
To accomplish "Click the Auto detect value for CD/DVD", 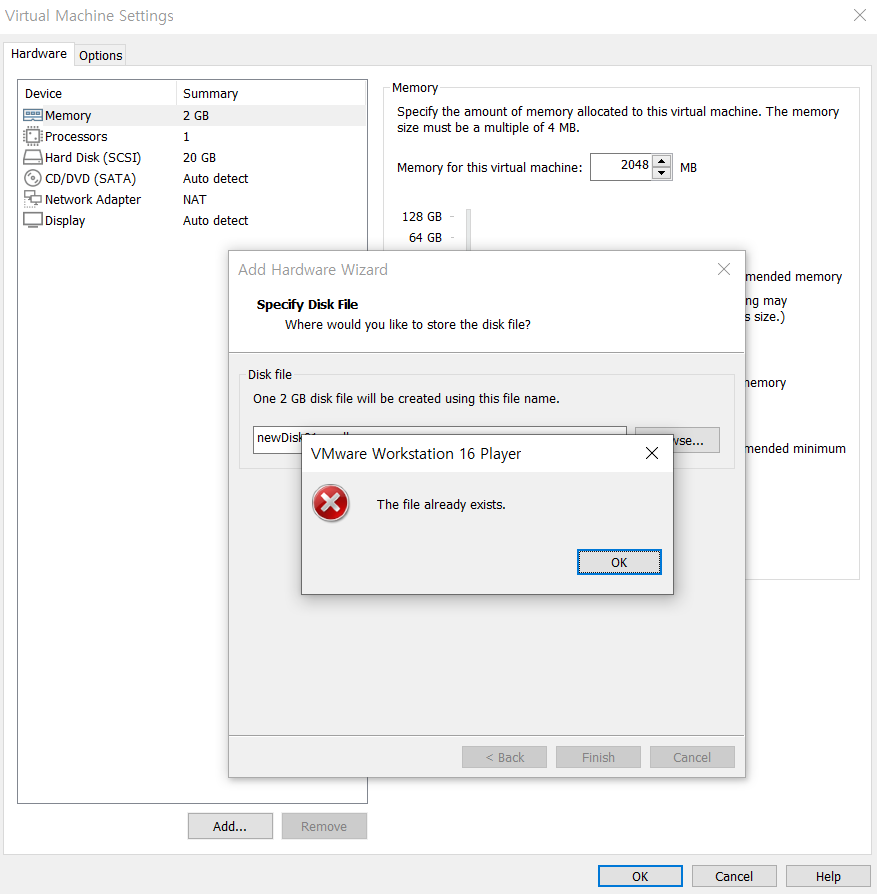I will pyautogui.click(x=215, y=178).
